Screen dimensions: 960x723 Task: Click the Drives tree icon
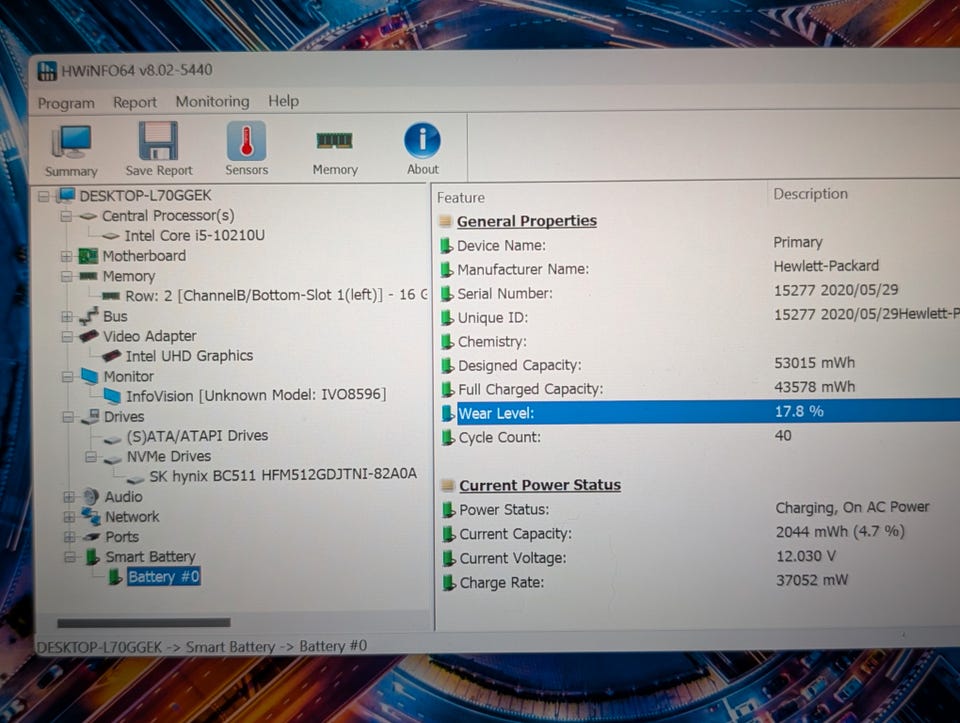click(91, 416)
